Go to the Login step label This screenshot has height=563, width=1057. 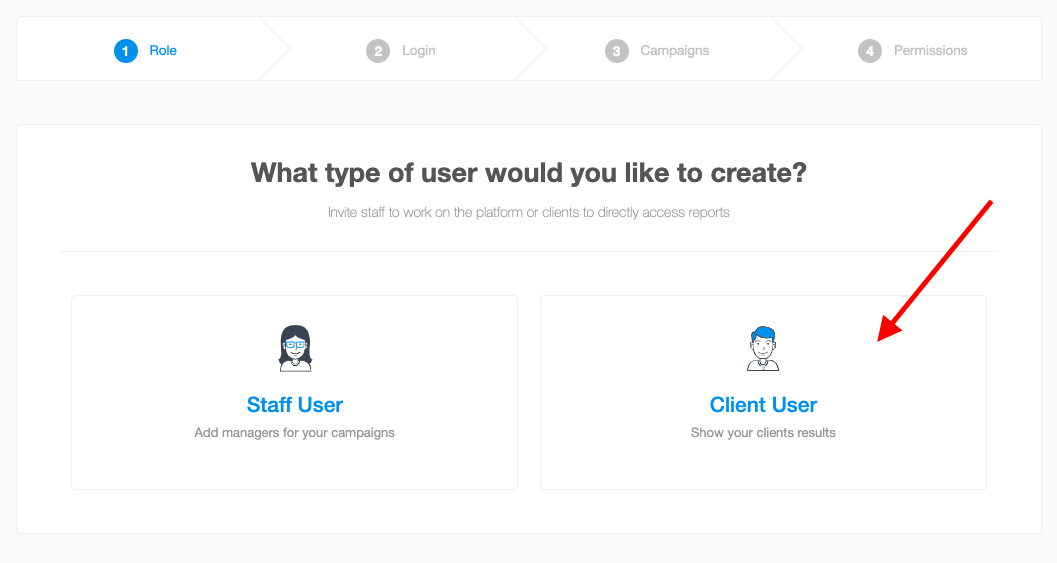tap(419, 51)
